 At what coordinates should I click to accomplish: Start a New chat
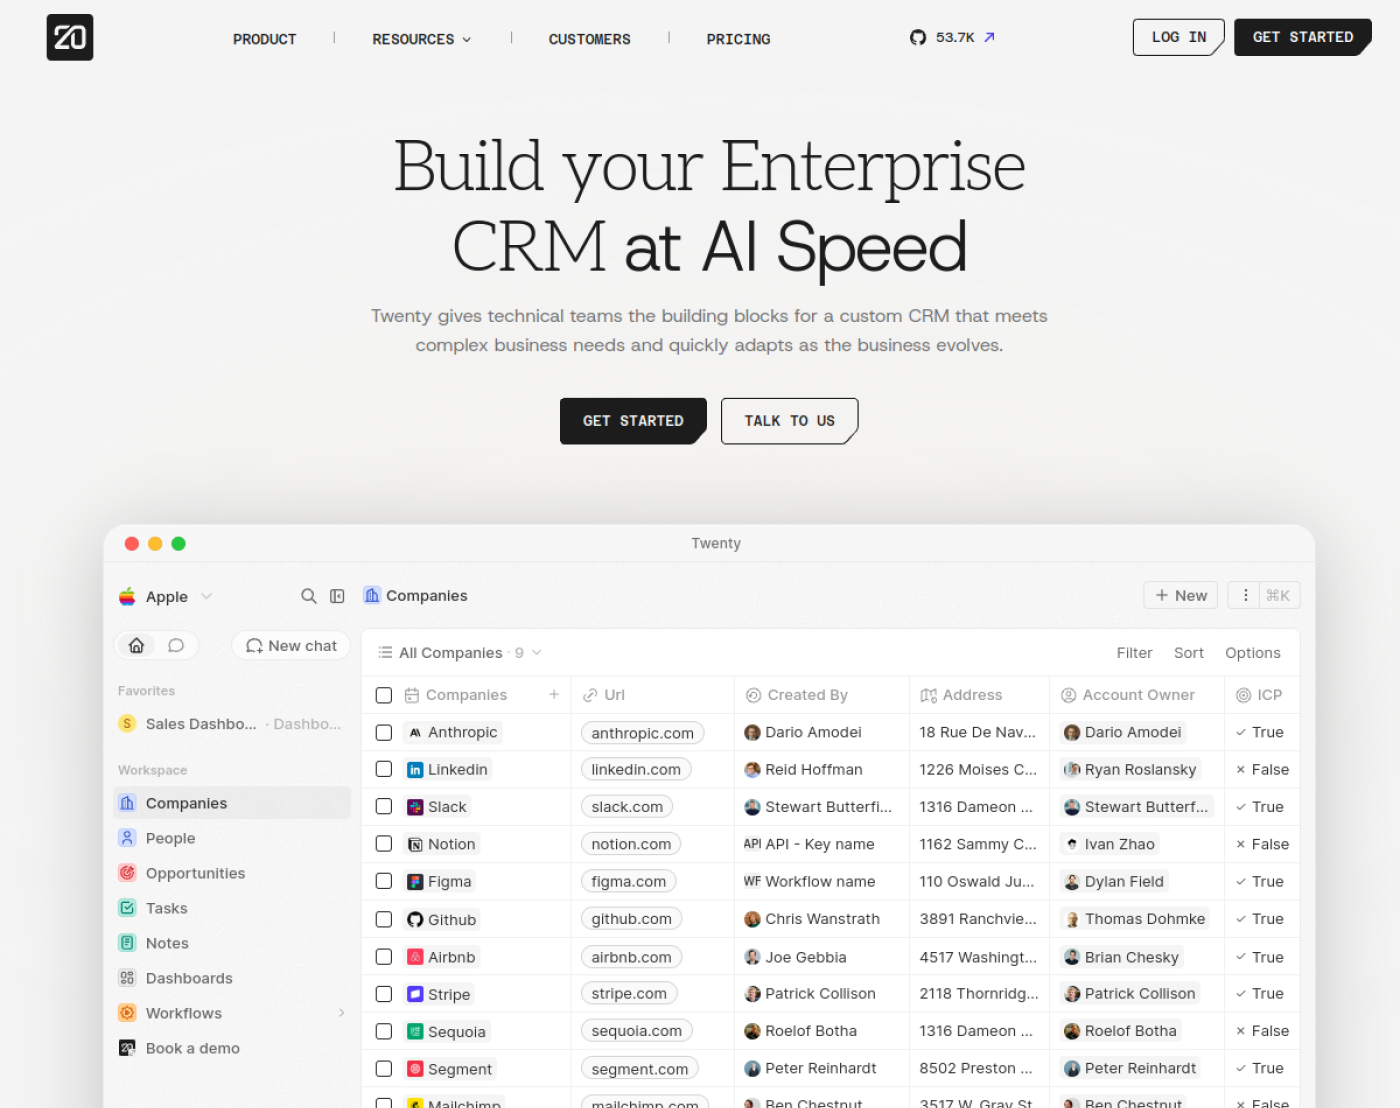(x=291, y=646)
